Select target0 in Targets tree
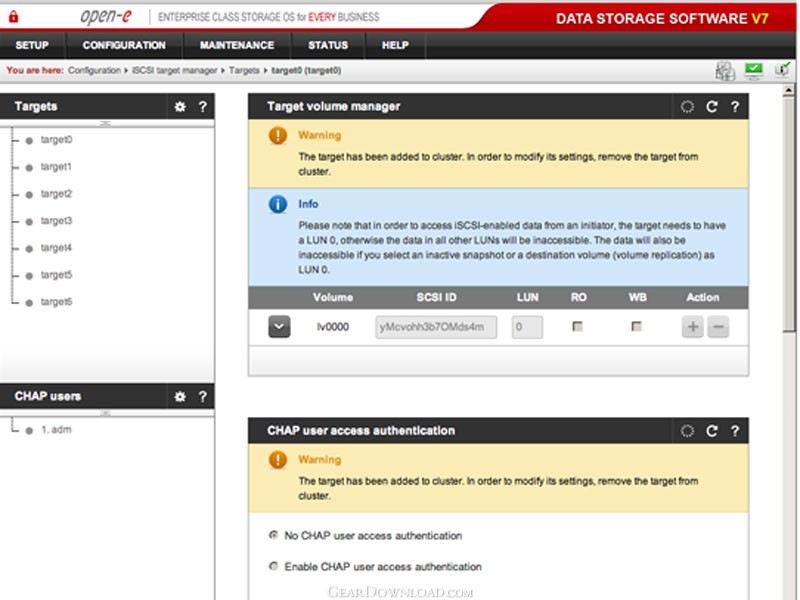800x600 pixels. (56, 140)
